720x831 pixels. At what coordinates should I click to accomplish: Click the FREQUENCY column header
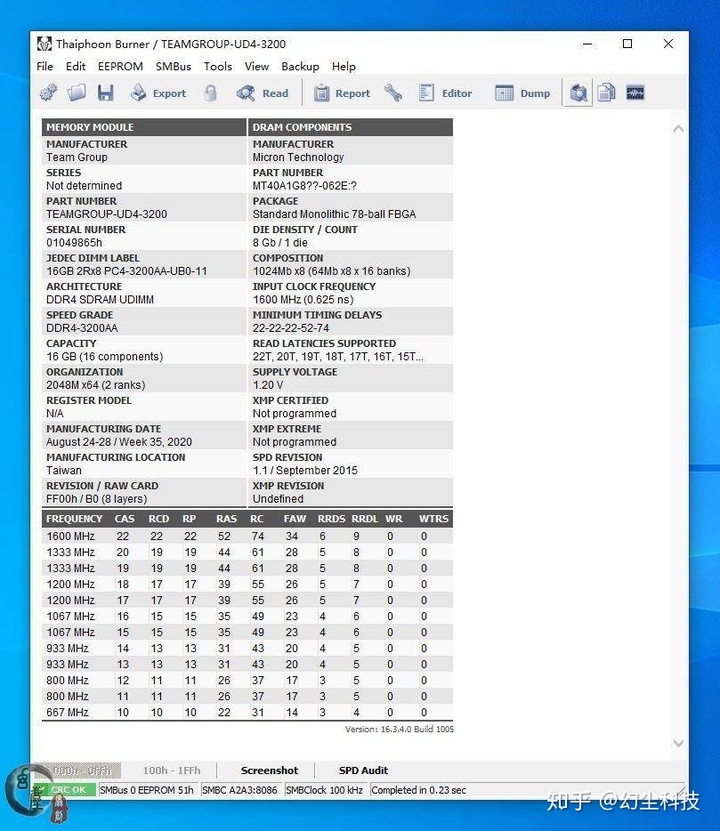click(74, 518)
